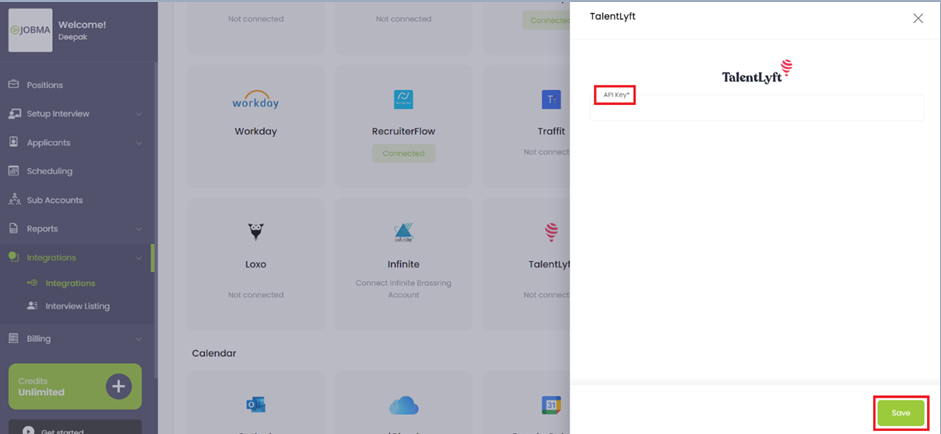Click the Google Calendar icon
This screenshot has width=941, height=434.
click(551, 405)
